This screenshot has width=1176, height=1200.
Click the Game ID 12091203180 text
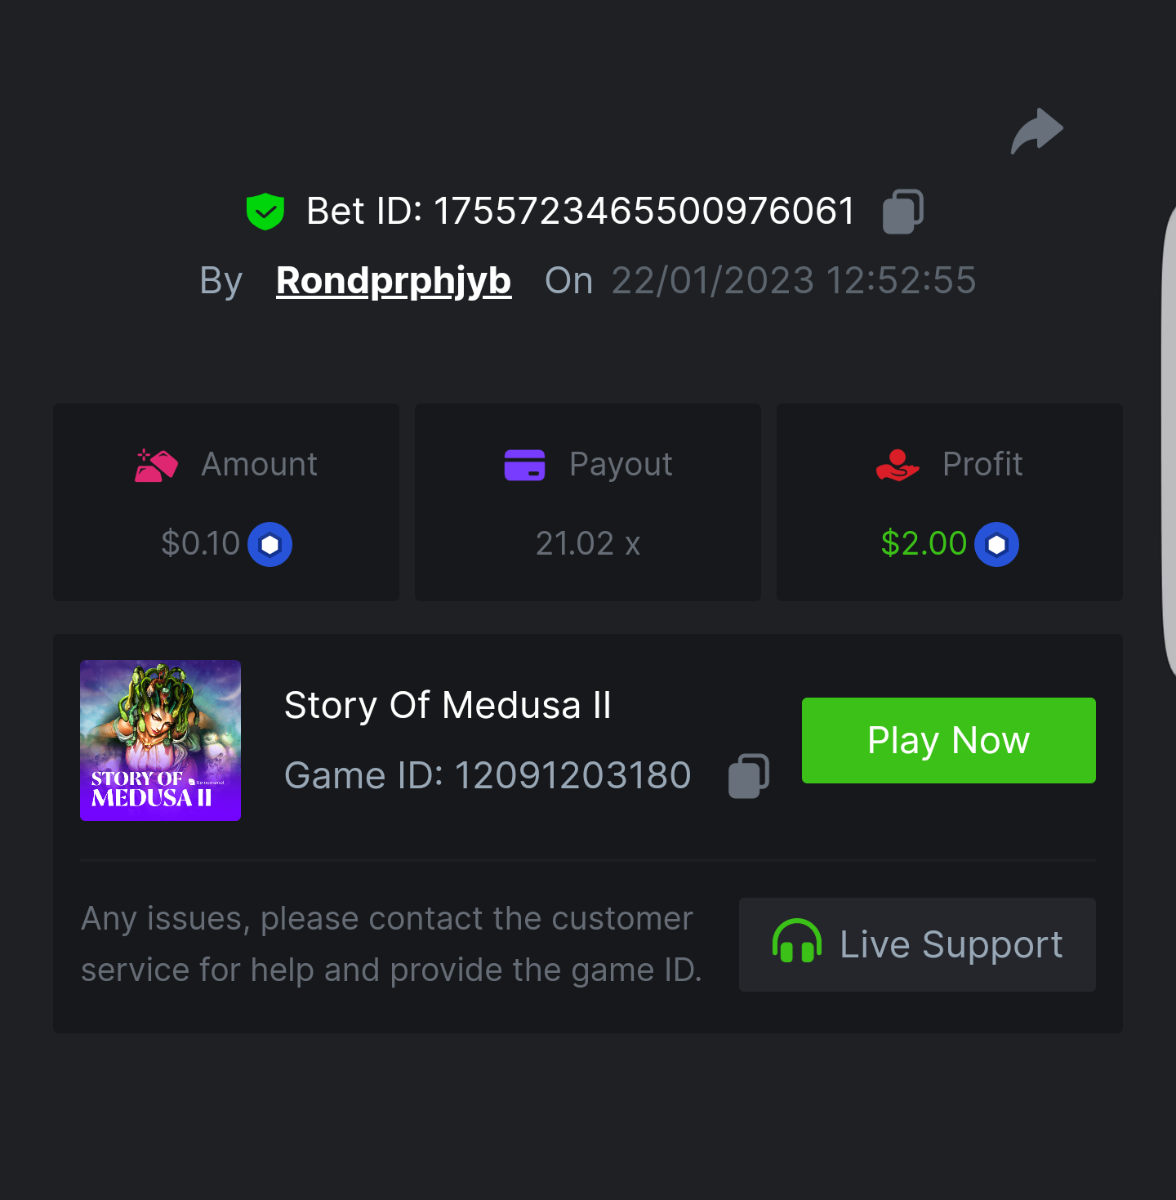coord(572,776)
